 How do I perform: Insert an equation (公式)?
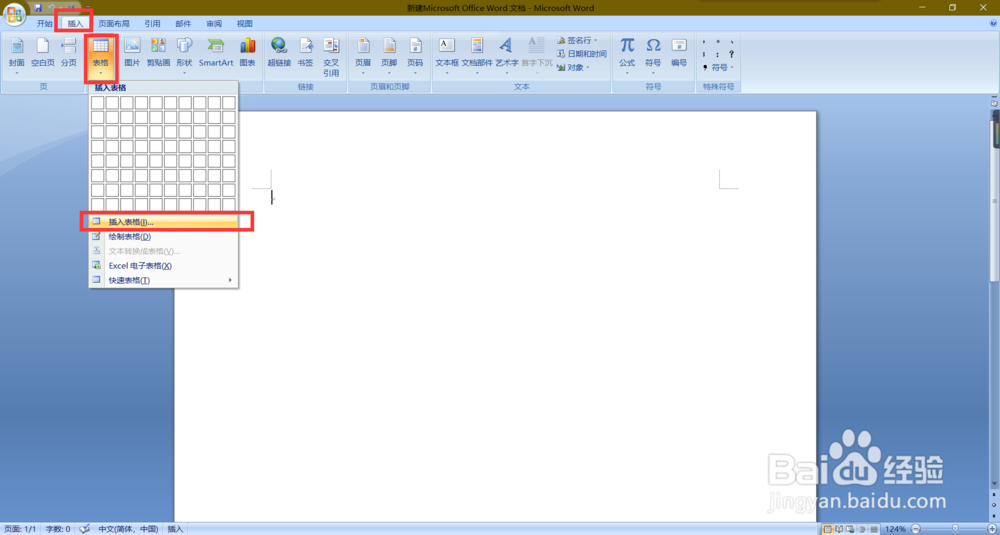point(627,55)
